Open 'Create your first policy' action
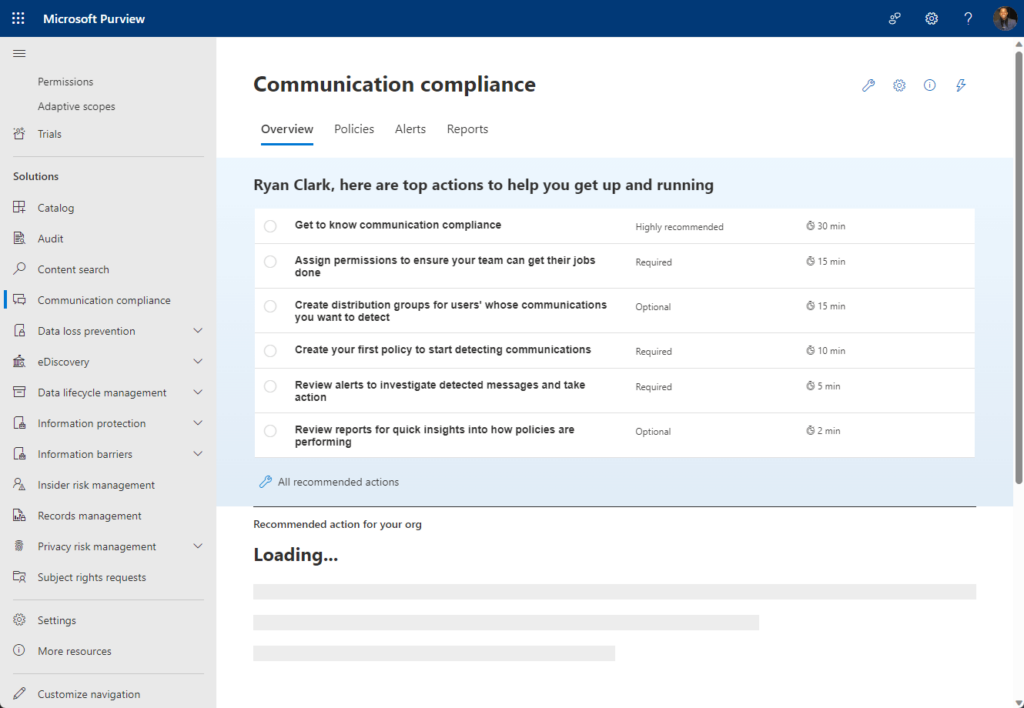The image size is (1024, 708). (x=443, y=349)
